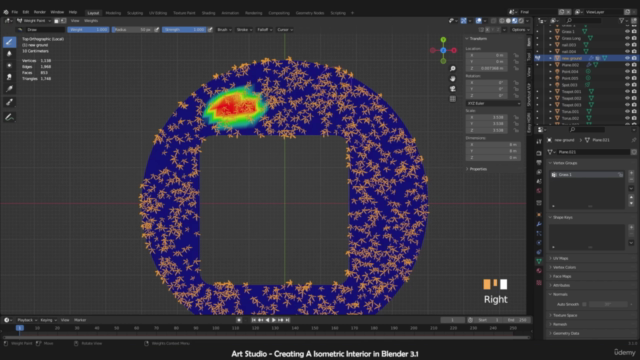Open the File menu
The image size is (640, 360).
point(15,12)
